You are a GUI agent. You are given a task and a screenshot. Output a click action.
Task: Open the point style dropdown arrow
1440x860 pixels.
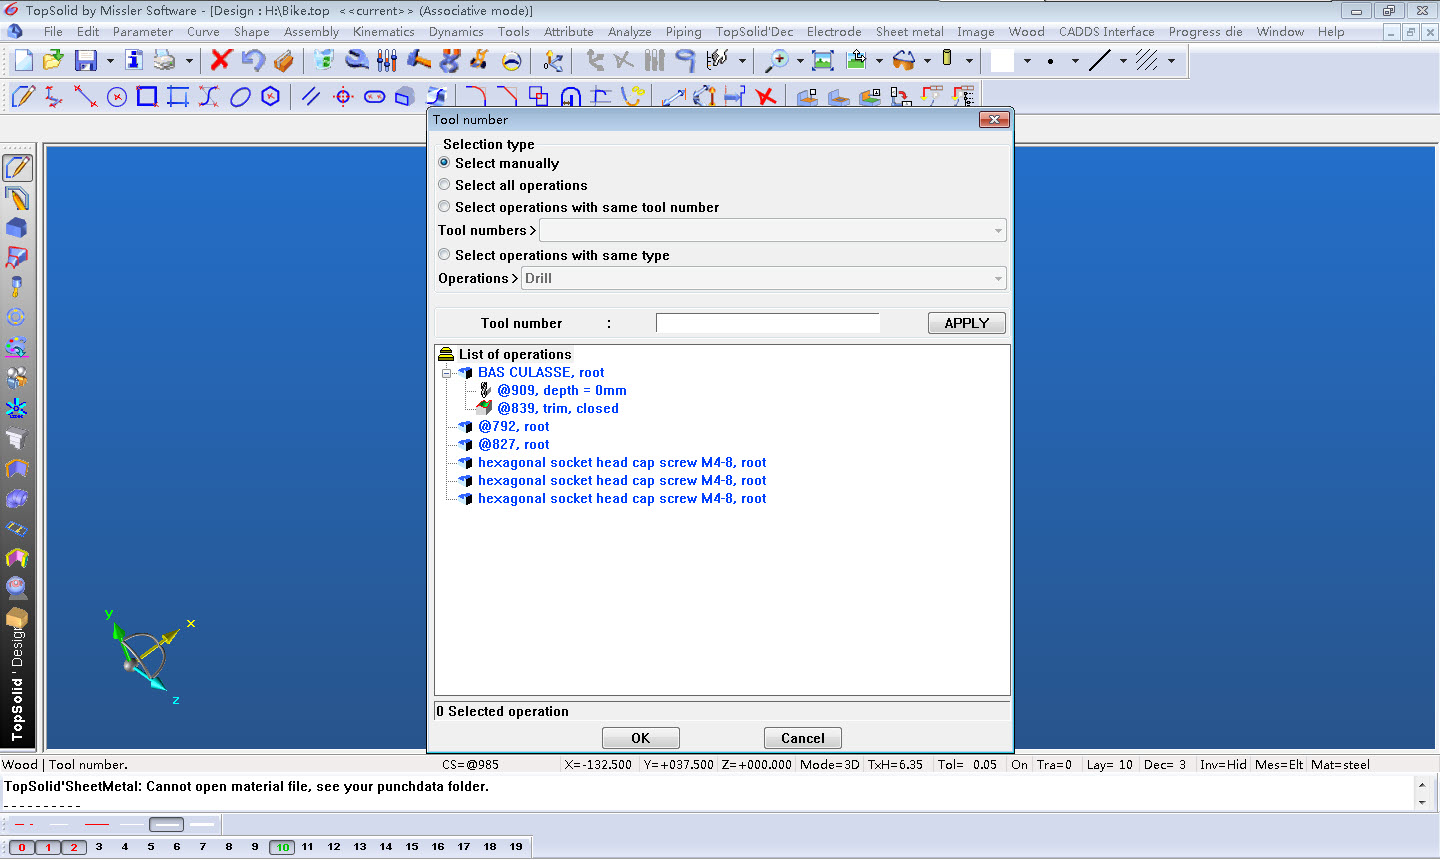pyautogui.click(x=1075, y=61)
